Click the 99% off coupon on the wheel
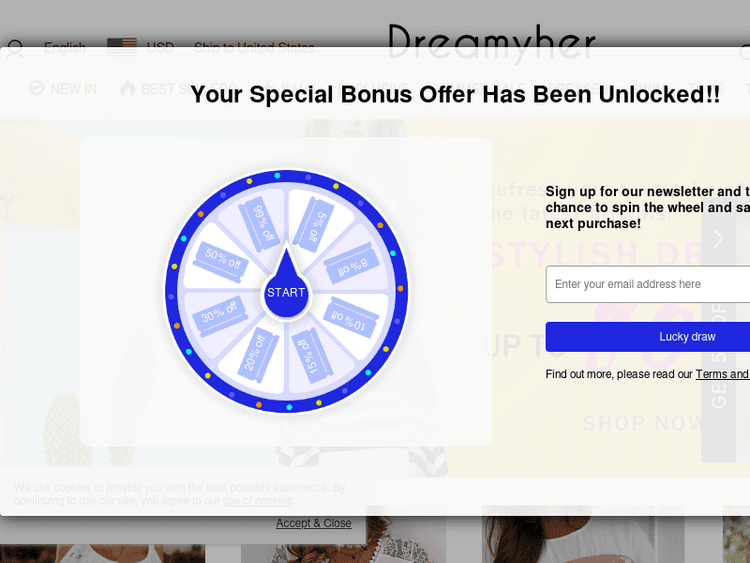This screenshot has width=750, height=563. tap(262, 224)
